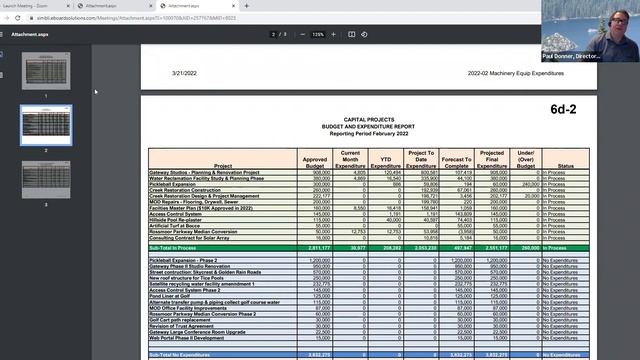Click Paul Donner video thumbnail
This screenshot has height=360, width=640.
(x=590, y=31)
